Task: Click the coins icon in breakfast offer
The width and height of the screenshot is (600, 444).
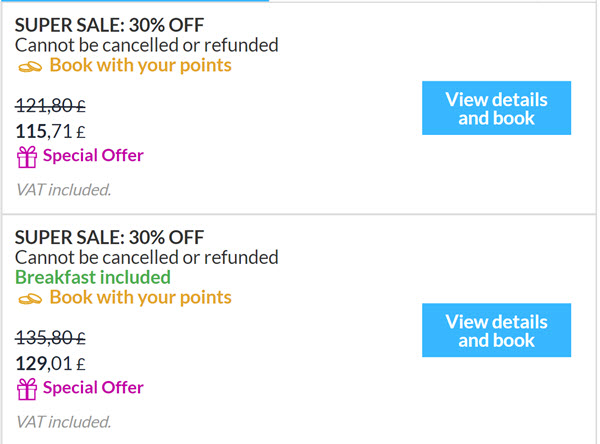Action: (x=30, y=299)
